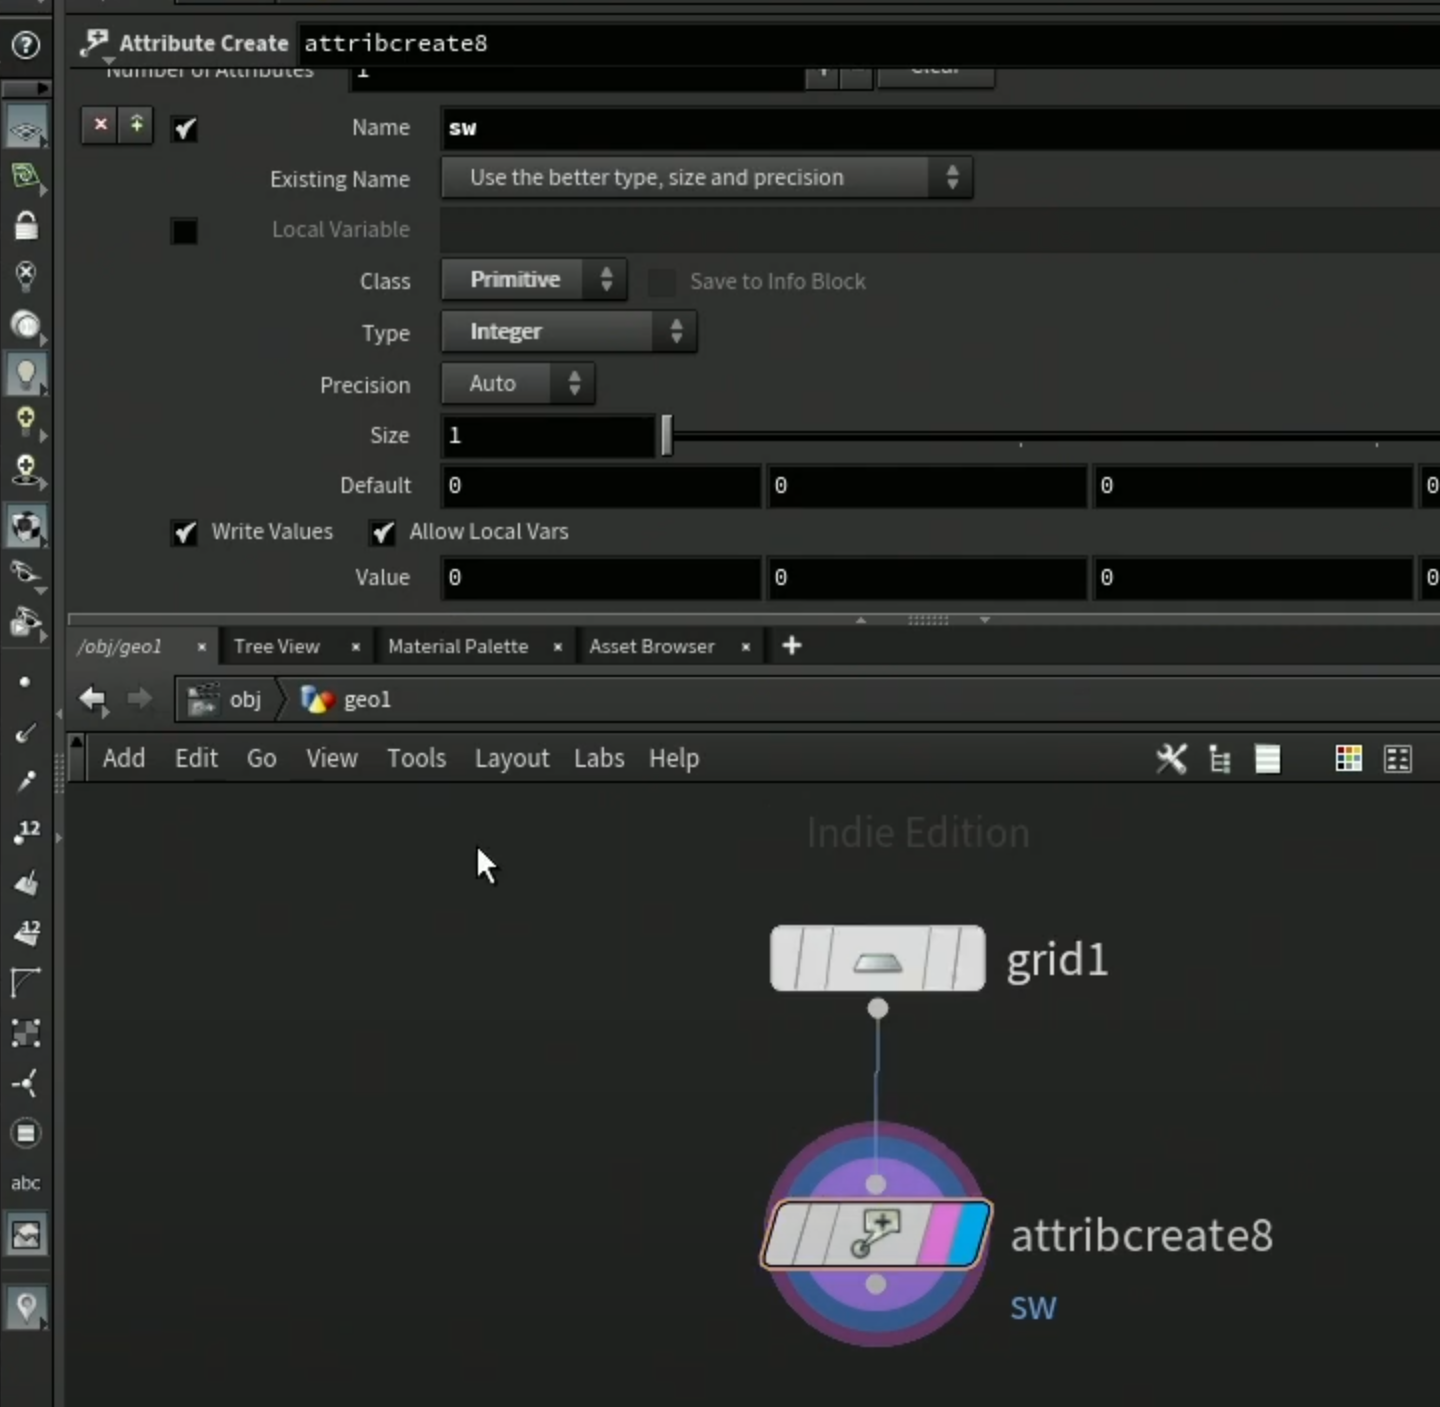This screenshot has height=1407, width=1440.
Task: Click the obj path breadcrumb
Action: click(245, 700)
